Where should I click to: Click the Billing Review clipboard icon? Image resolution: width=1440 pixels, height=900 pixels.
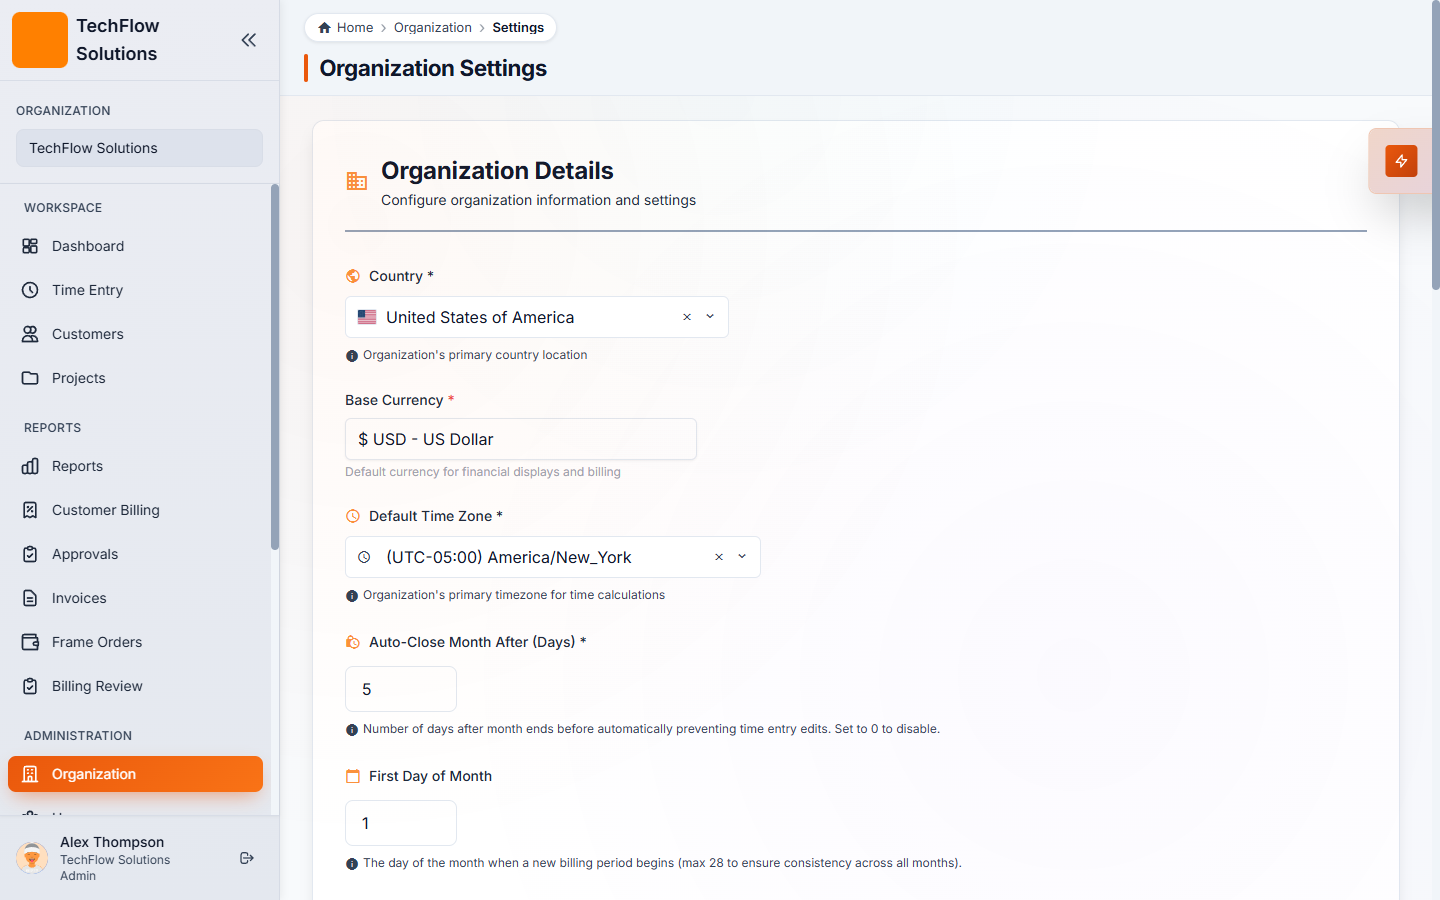coord(30,686)
